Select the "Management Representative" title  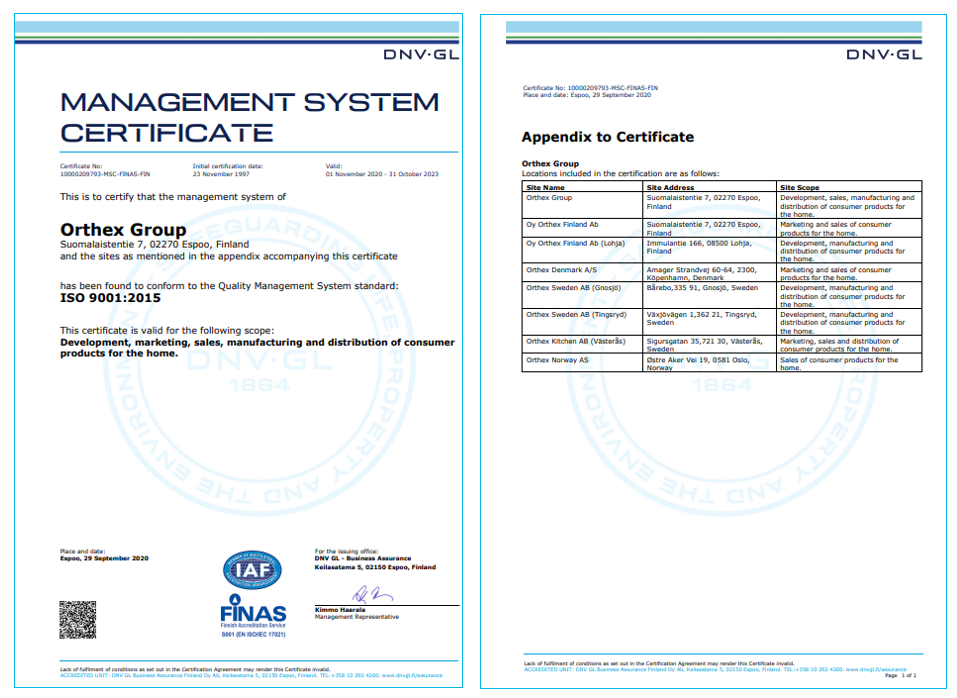(357, 617)
